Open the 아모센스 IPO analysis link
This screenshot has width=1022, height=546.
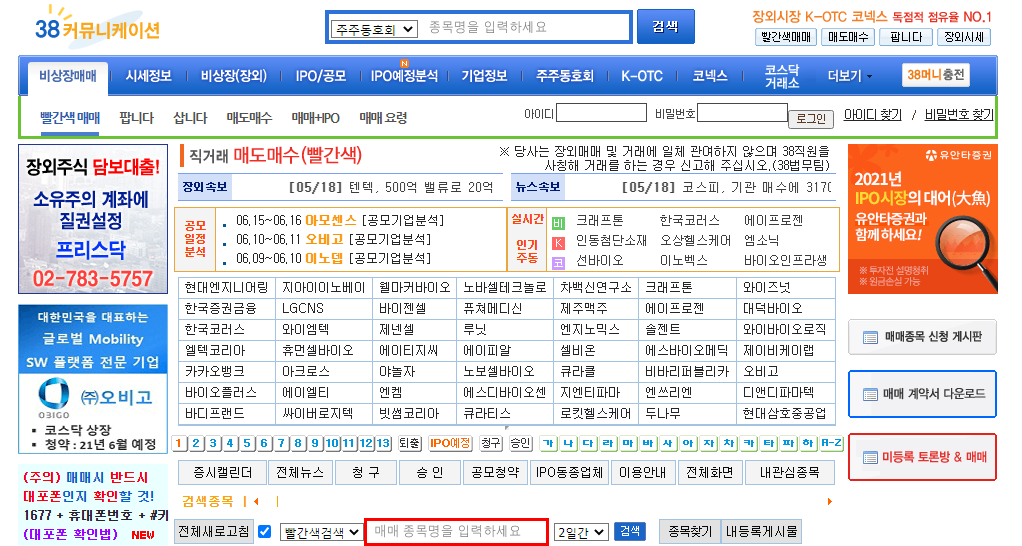click(331, 220)
